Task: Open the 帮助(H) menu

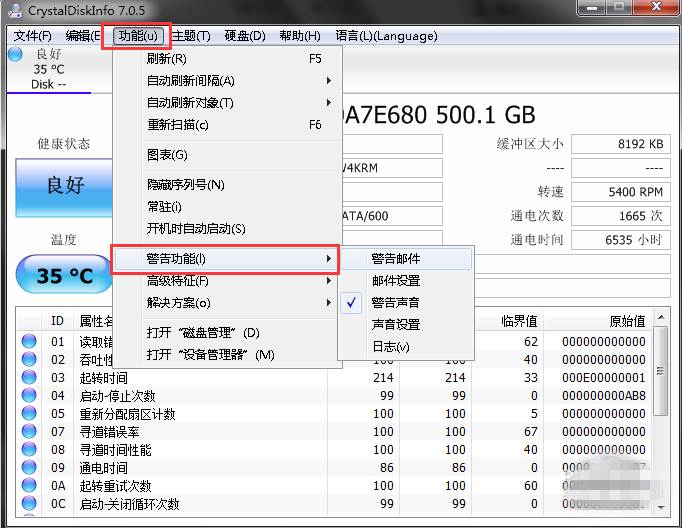Action: (300, 36)
